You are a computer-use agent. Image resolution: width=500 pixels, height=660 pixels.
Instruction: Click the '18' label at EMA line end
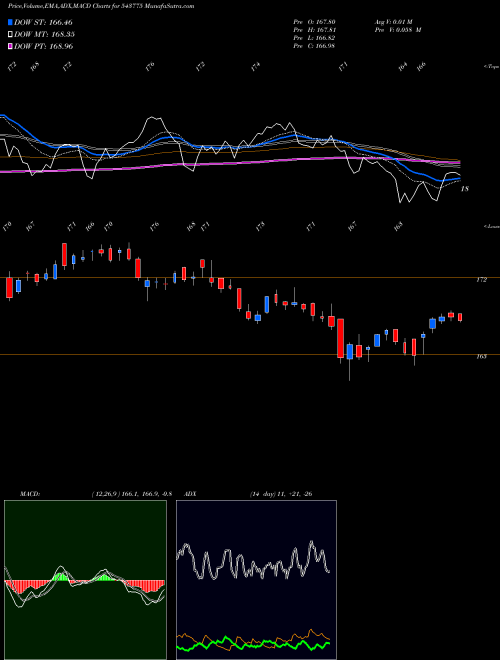(x=465, y=189)
